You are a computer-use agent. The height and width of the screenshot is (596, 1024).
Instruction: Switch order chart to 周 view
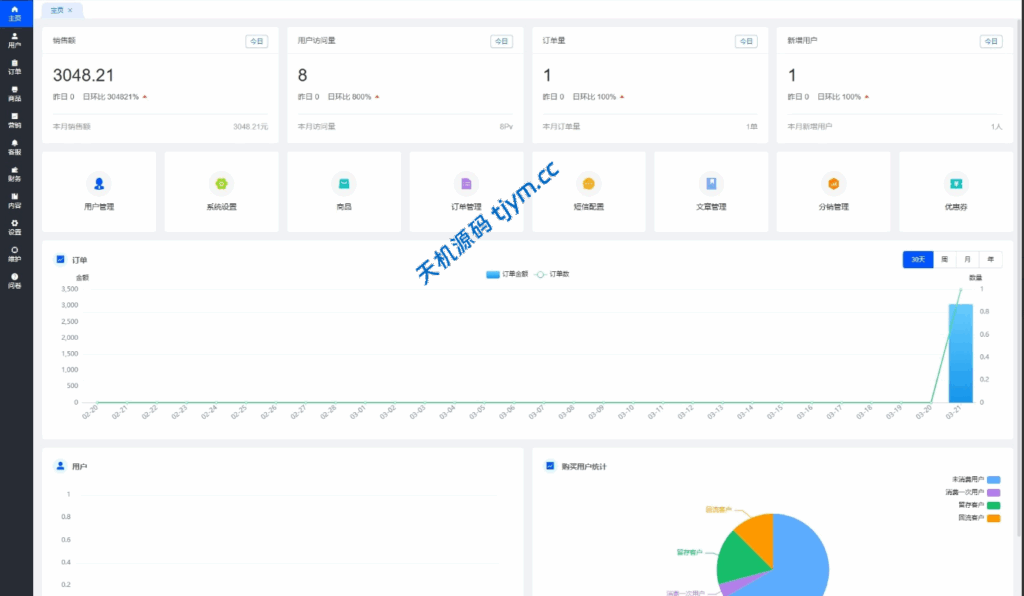[944, 259]
